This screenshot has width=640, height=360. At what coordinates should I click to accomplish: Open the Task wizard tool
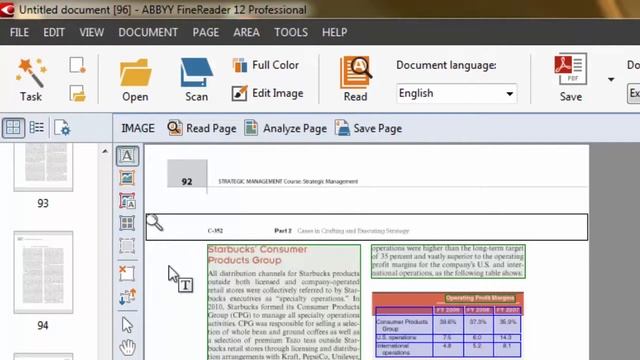[x=31, y=80]
